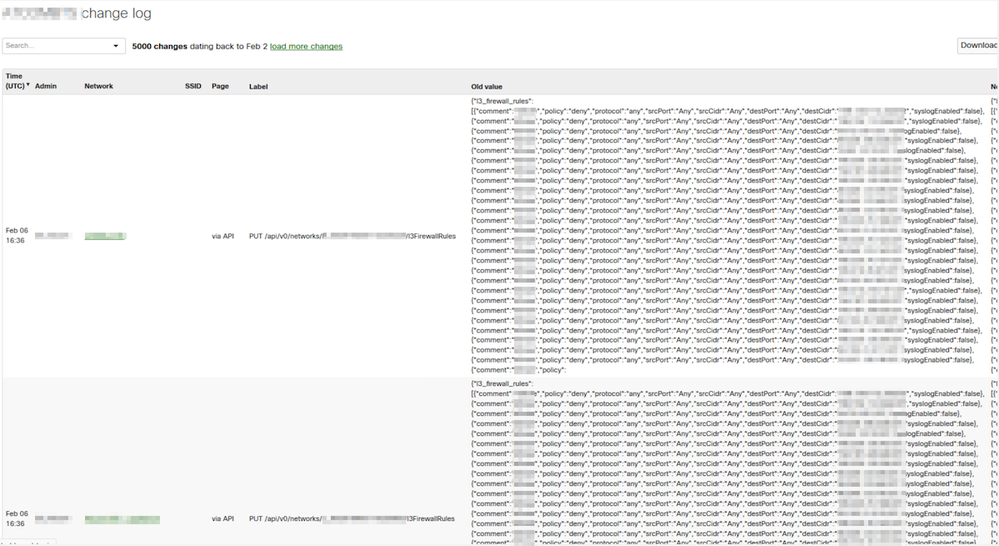Click the Time (UTC) column header
Image resolution: width=999 pixels, height=546 pixels.
14,81
